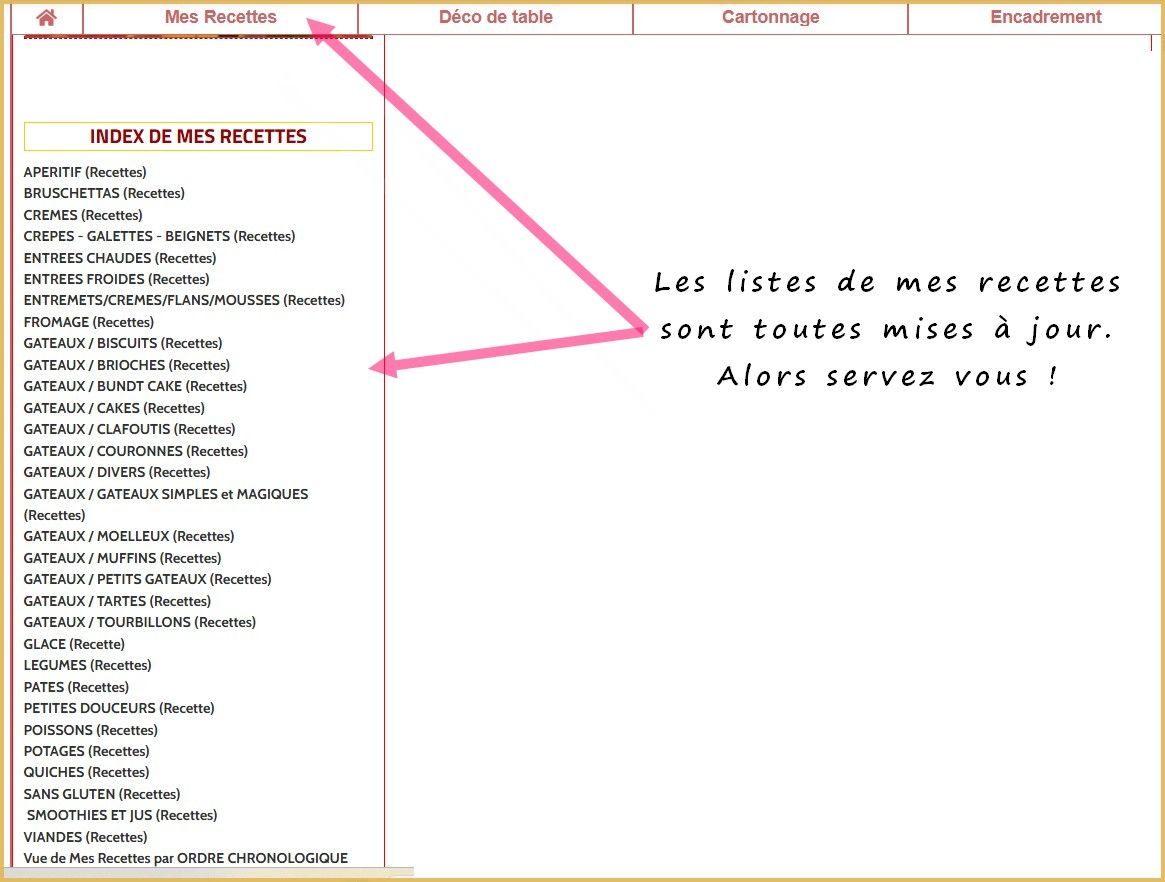Open SMOOTHIES ET JUS recipes
Viewport: 1165px width, 882px height.
122,815
